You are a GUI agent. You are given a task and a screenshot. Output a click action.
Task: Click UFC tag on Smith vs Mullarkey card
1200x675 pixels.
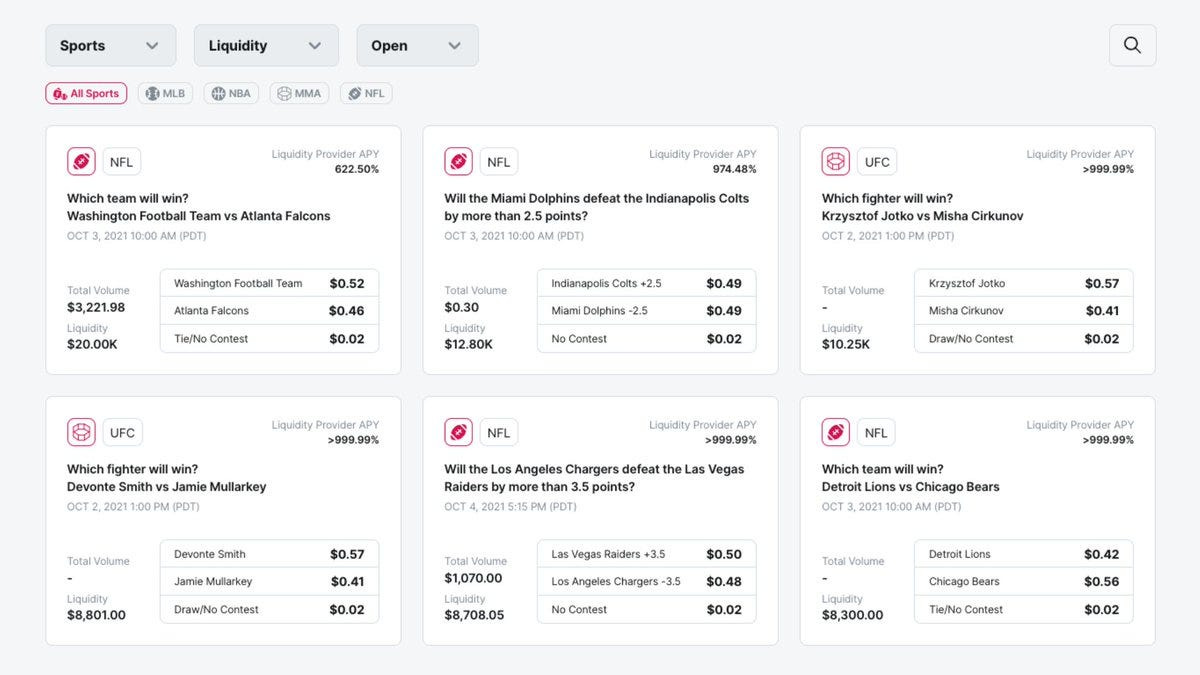122,433
